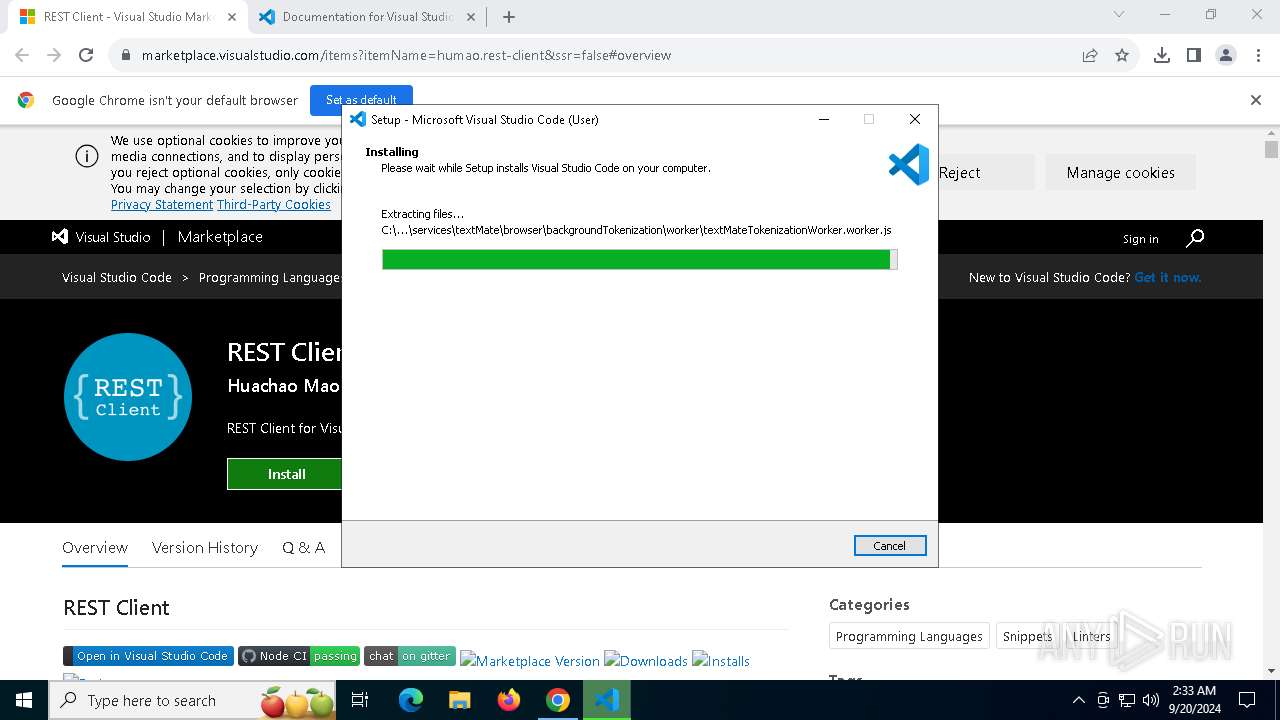Follow the Get it now link
This screenshot has width=1280, height=720.
[1168, 278]
